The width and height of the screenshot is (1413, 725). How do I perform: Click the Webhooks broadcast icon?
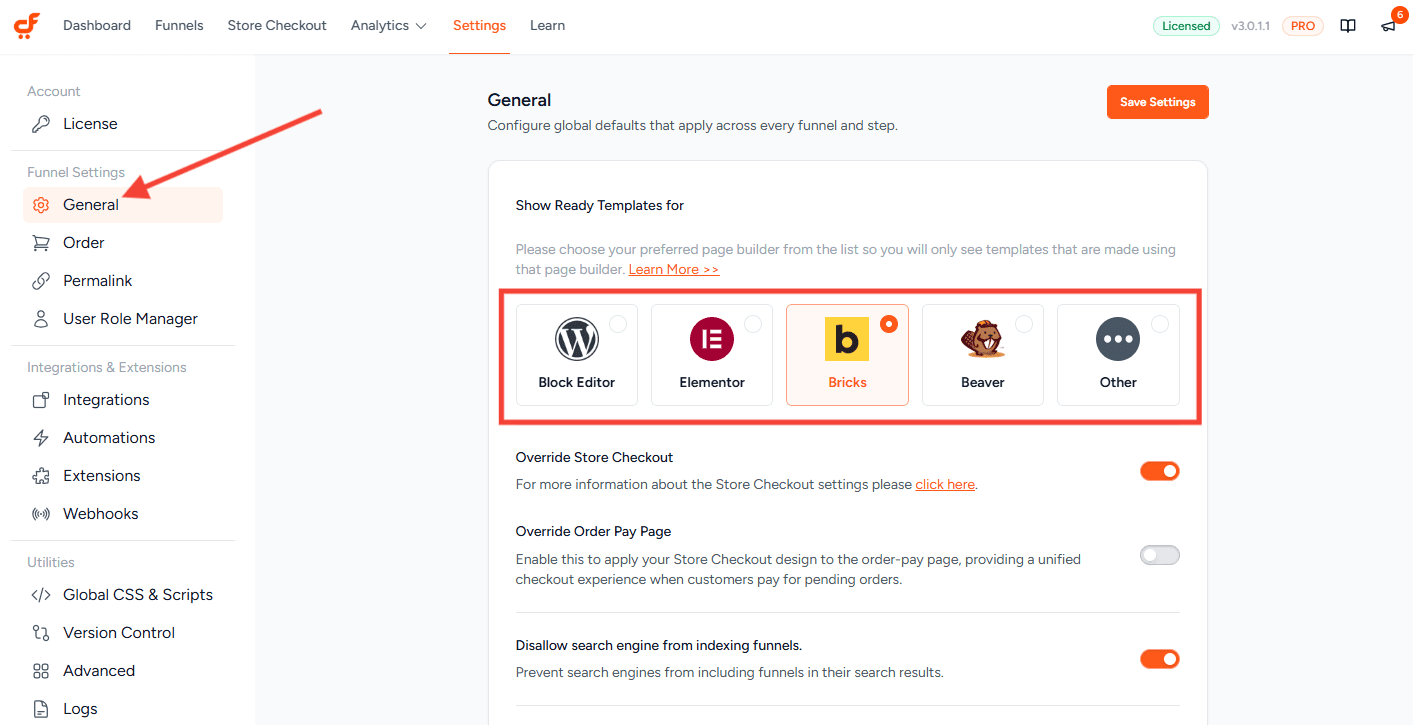pos(41,514)
